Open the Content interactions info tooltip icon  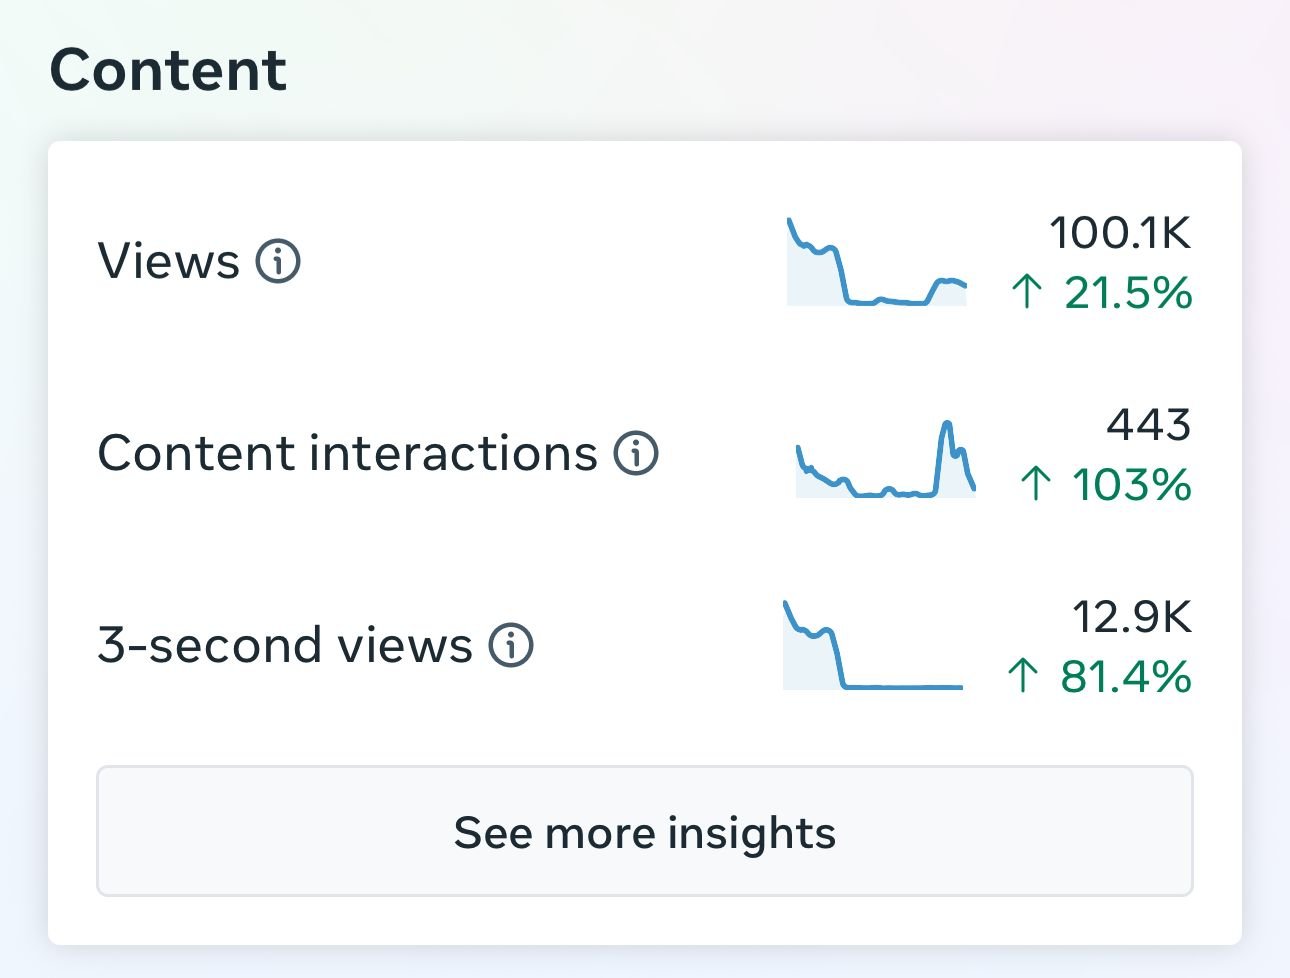636,453
